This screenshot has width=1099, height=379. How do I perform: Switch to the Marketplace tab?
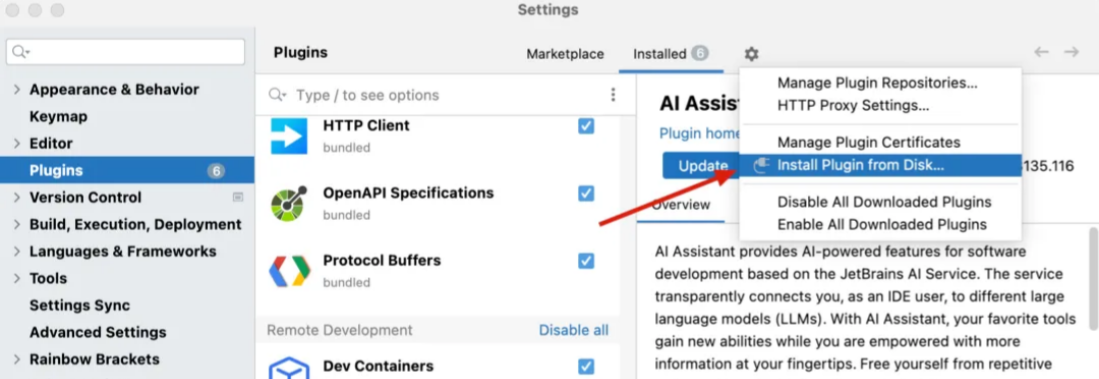(565, 54)
